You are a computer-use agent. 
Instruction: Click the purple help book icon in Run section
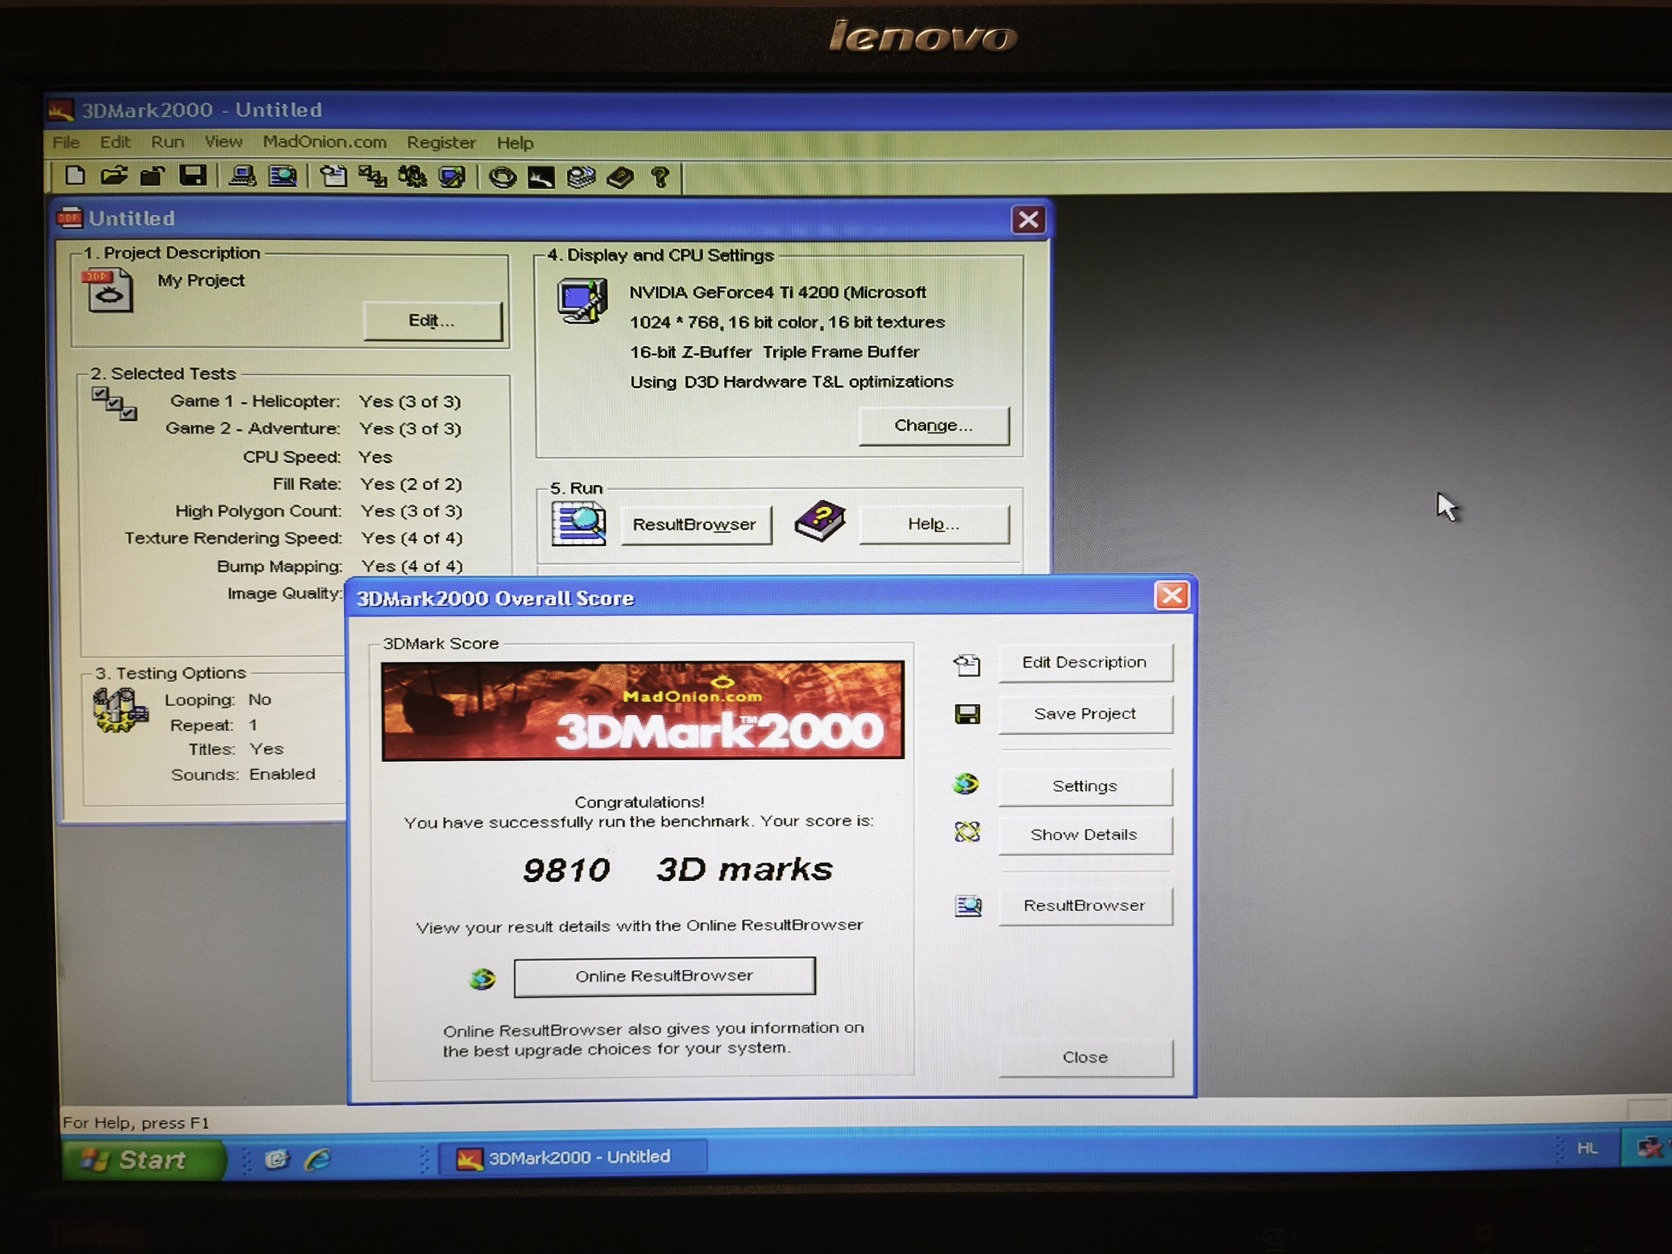click(820, 521)
